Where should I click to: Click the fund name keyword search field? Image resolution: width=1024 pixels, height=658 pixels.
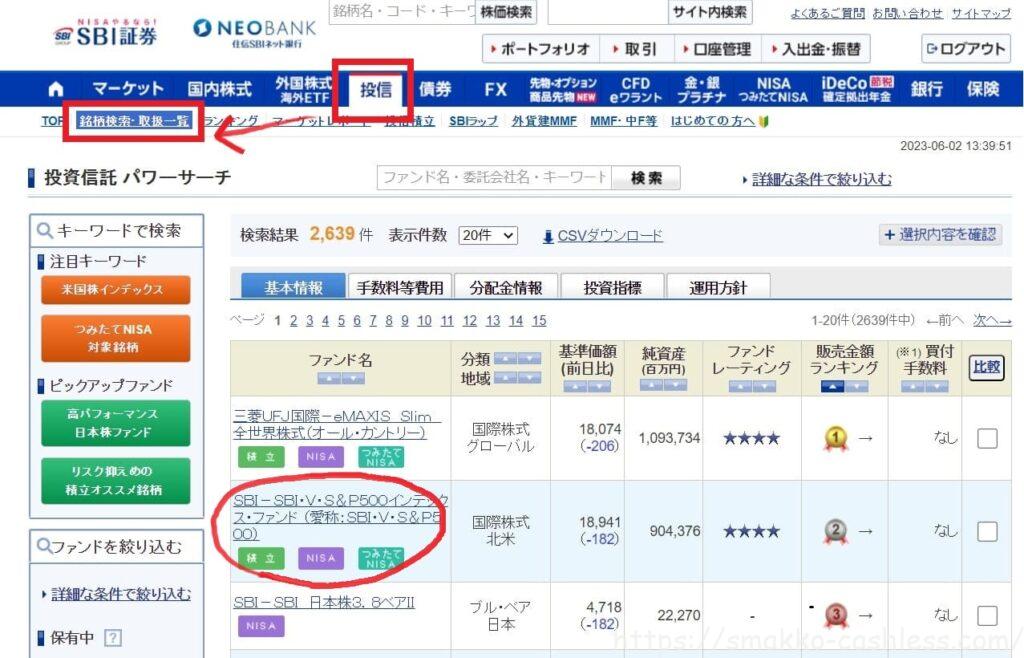[x=493, y=178]
